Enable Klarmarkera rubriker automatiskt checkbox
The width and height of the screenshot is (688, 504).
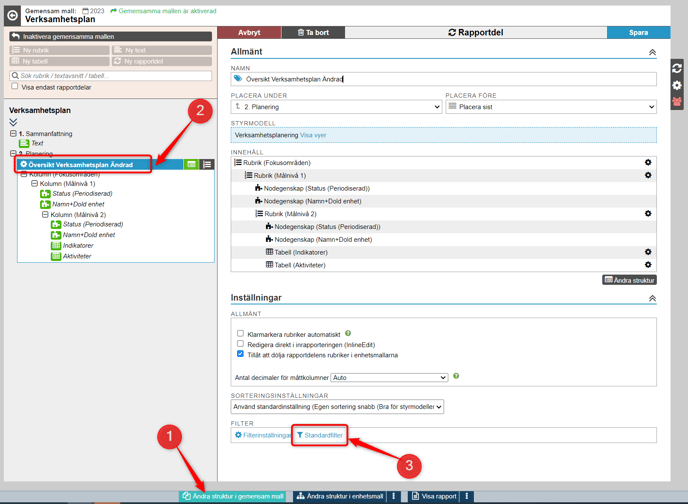[240, 334]
